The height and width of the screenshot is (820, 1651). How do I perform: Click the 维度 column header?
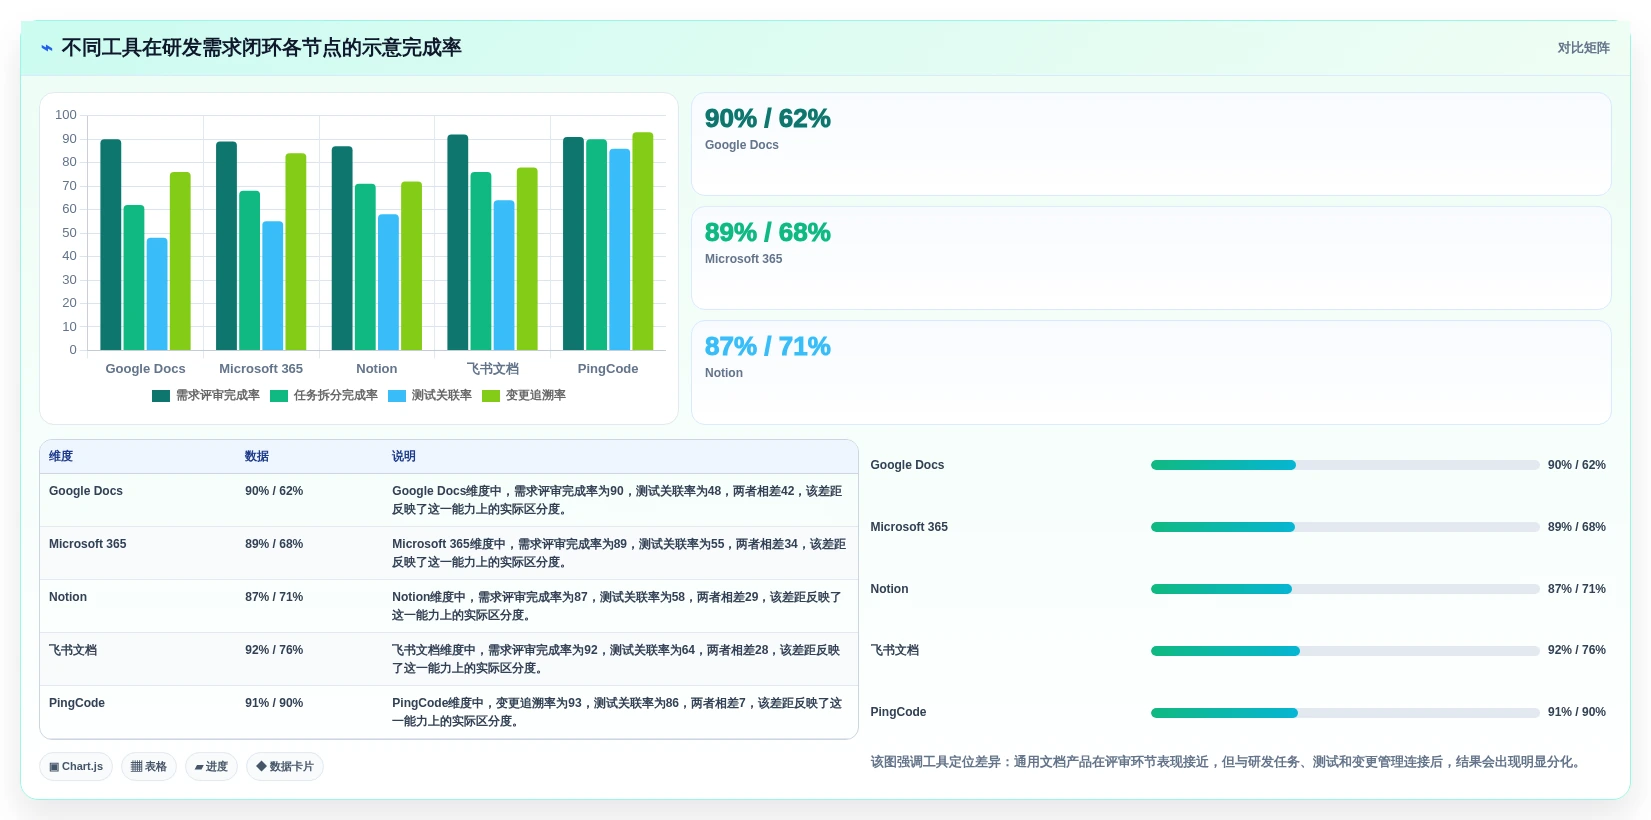click(61, 456)
